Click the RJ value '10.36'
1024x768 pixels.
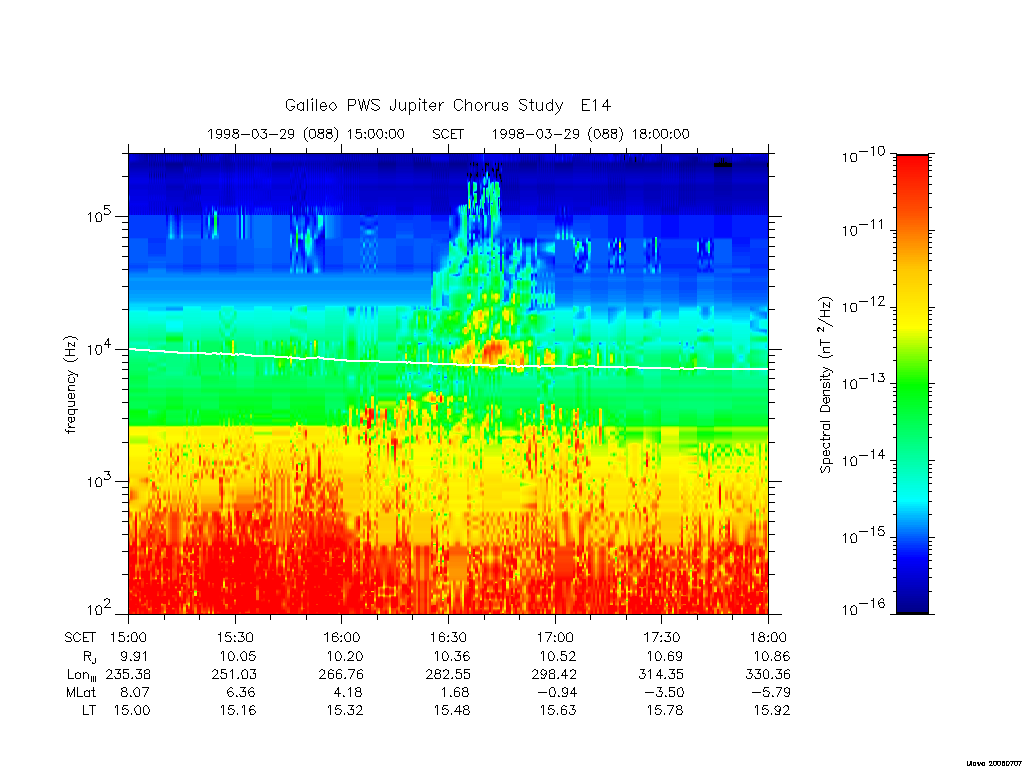click(451, 656)
